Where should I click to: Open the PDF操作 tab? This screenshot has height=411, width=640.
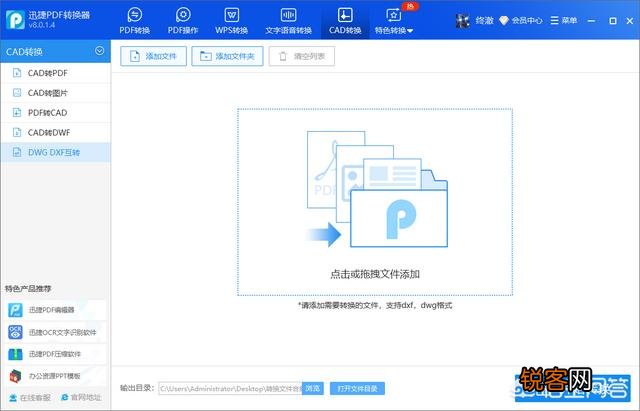click(183, 20)
